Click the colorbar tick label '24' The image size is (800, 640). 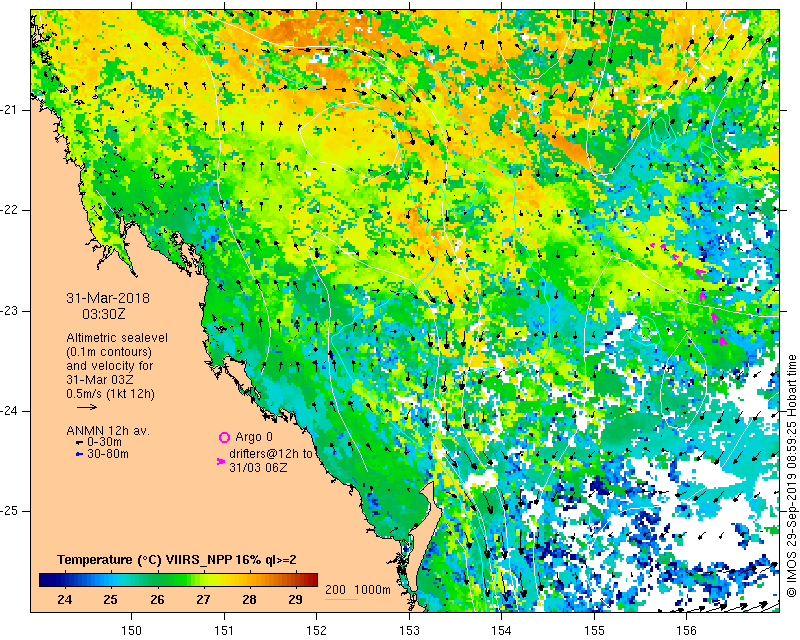pyautogui.click(x=65, y=600)
